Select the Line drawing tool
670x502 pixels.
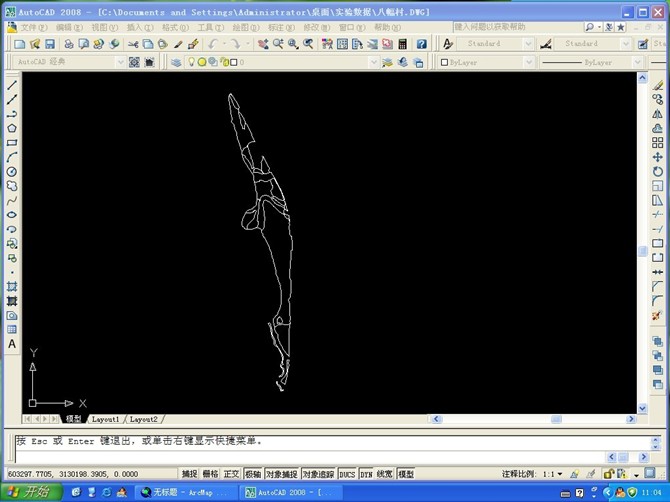pyautogui.click(x=12, y=85)
